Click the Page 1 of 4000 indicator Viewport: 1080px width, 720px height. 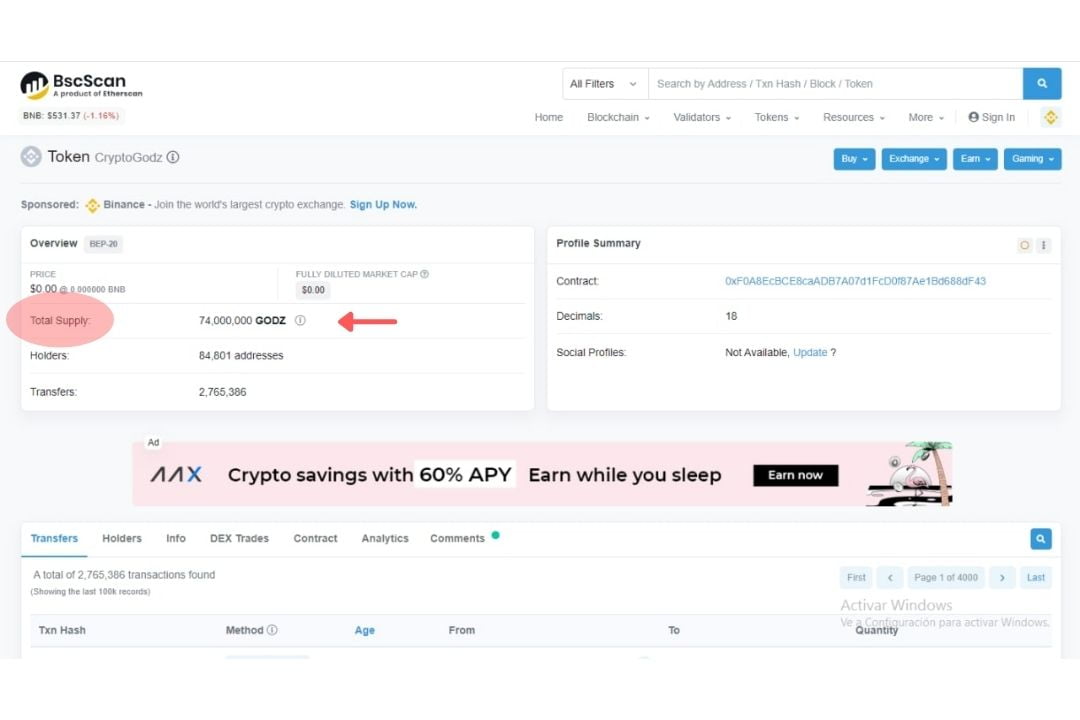946,577
